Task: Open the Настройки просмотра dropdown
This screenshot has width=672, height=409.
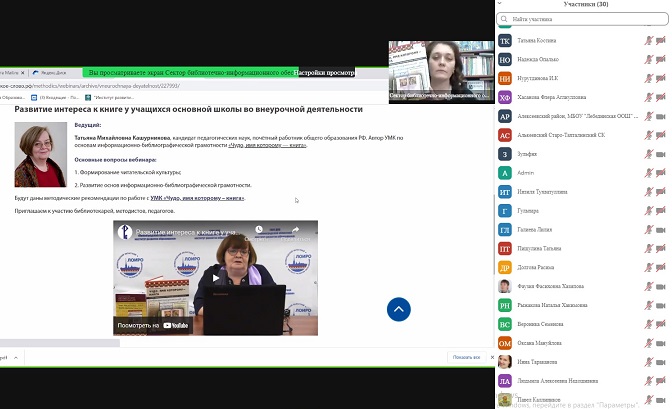Action: tap(325, 72)
